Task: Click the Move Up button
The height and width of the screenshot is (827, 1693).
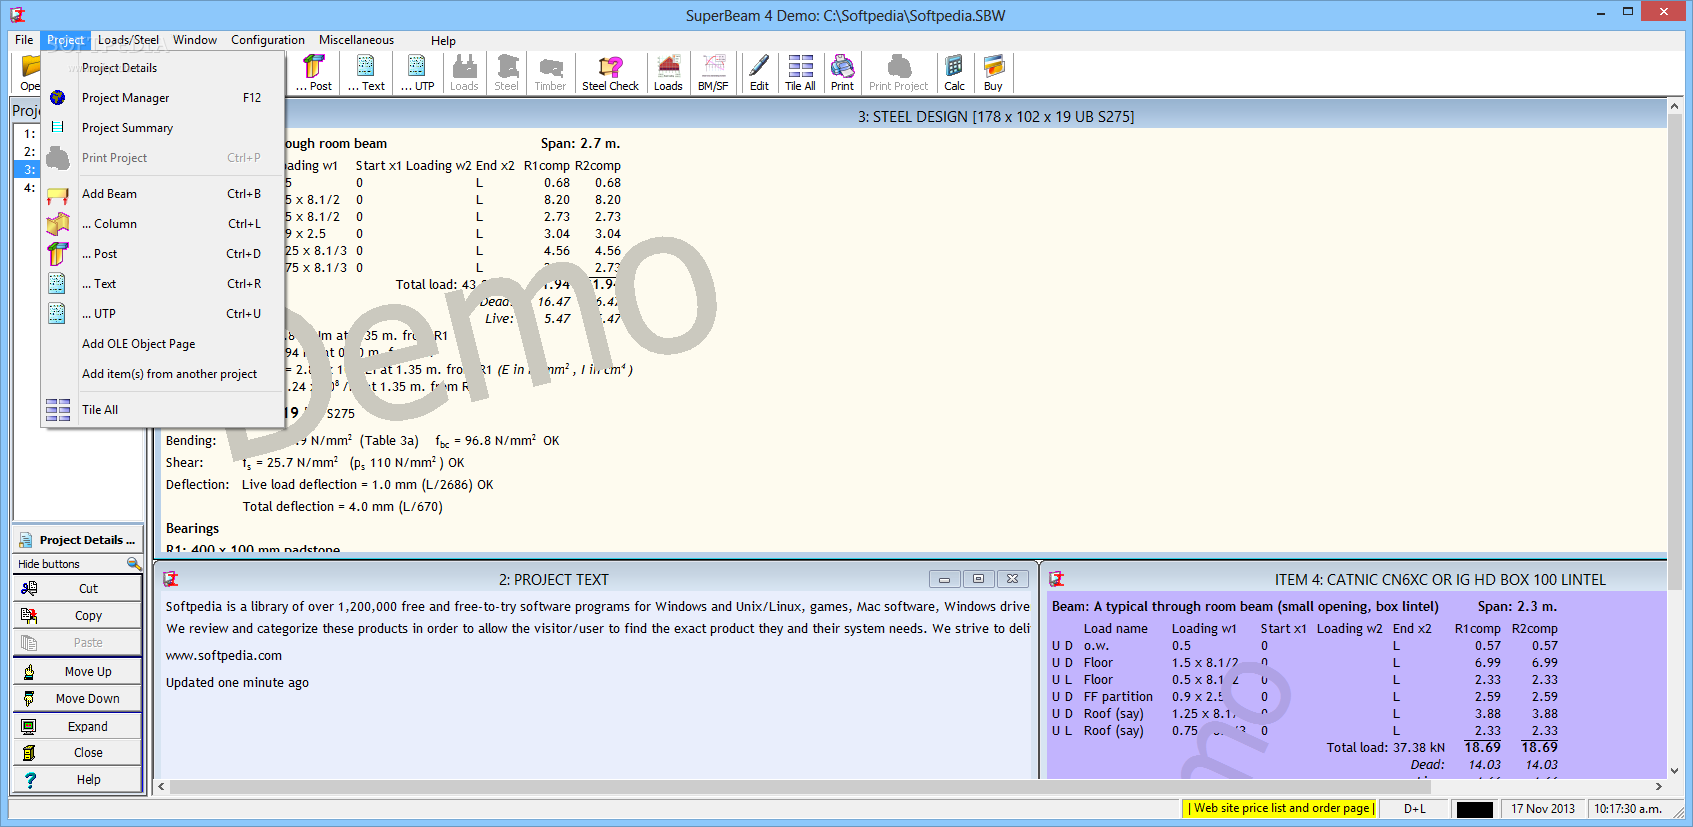Action: (x=77, y=672)
